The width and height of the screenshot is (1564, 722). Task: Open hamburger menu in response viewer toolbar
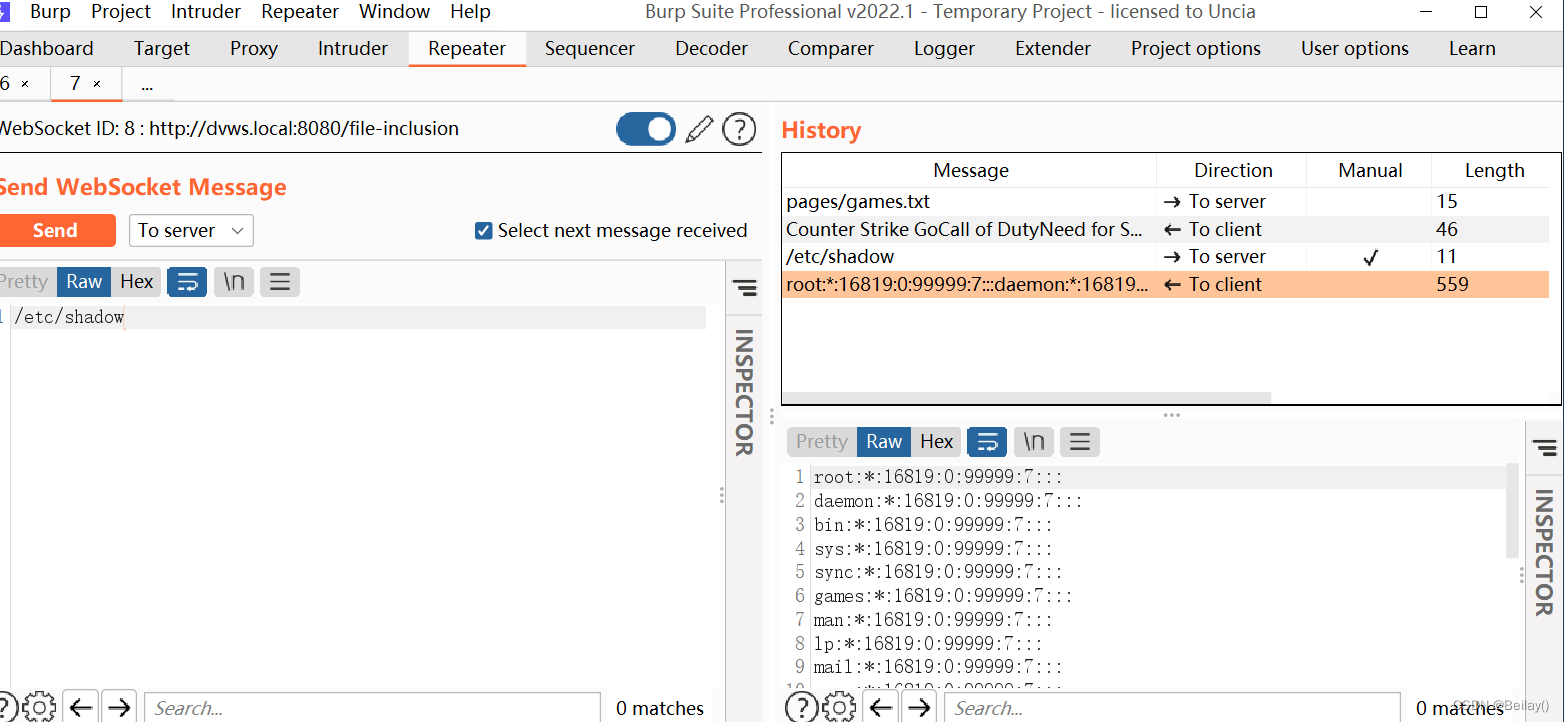coord(1080,441)
